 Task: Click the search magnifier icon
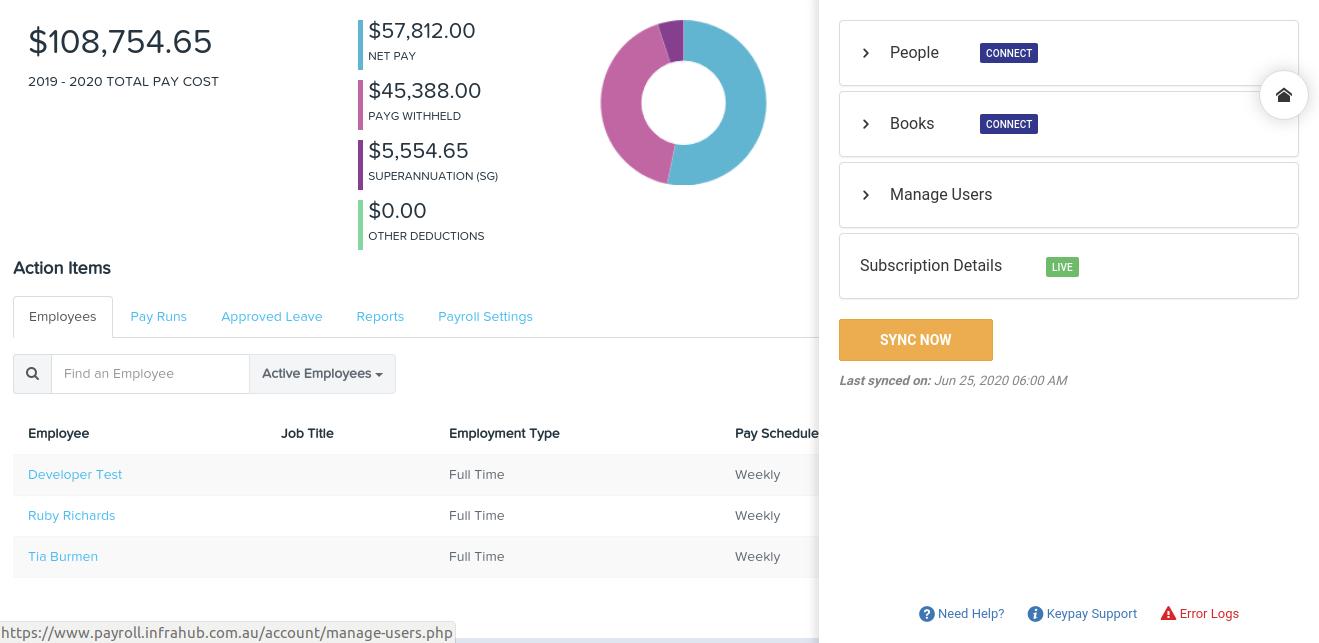[x=32, y=373]
